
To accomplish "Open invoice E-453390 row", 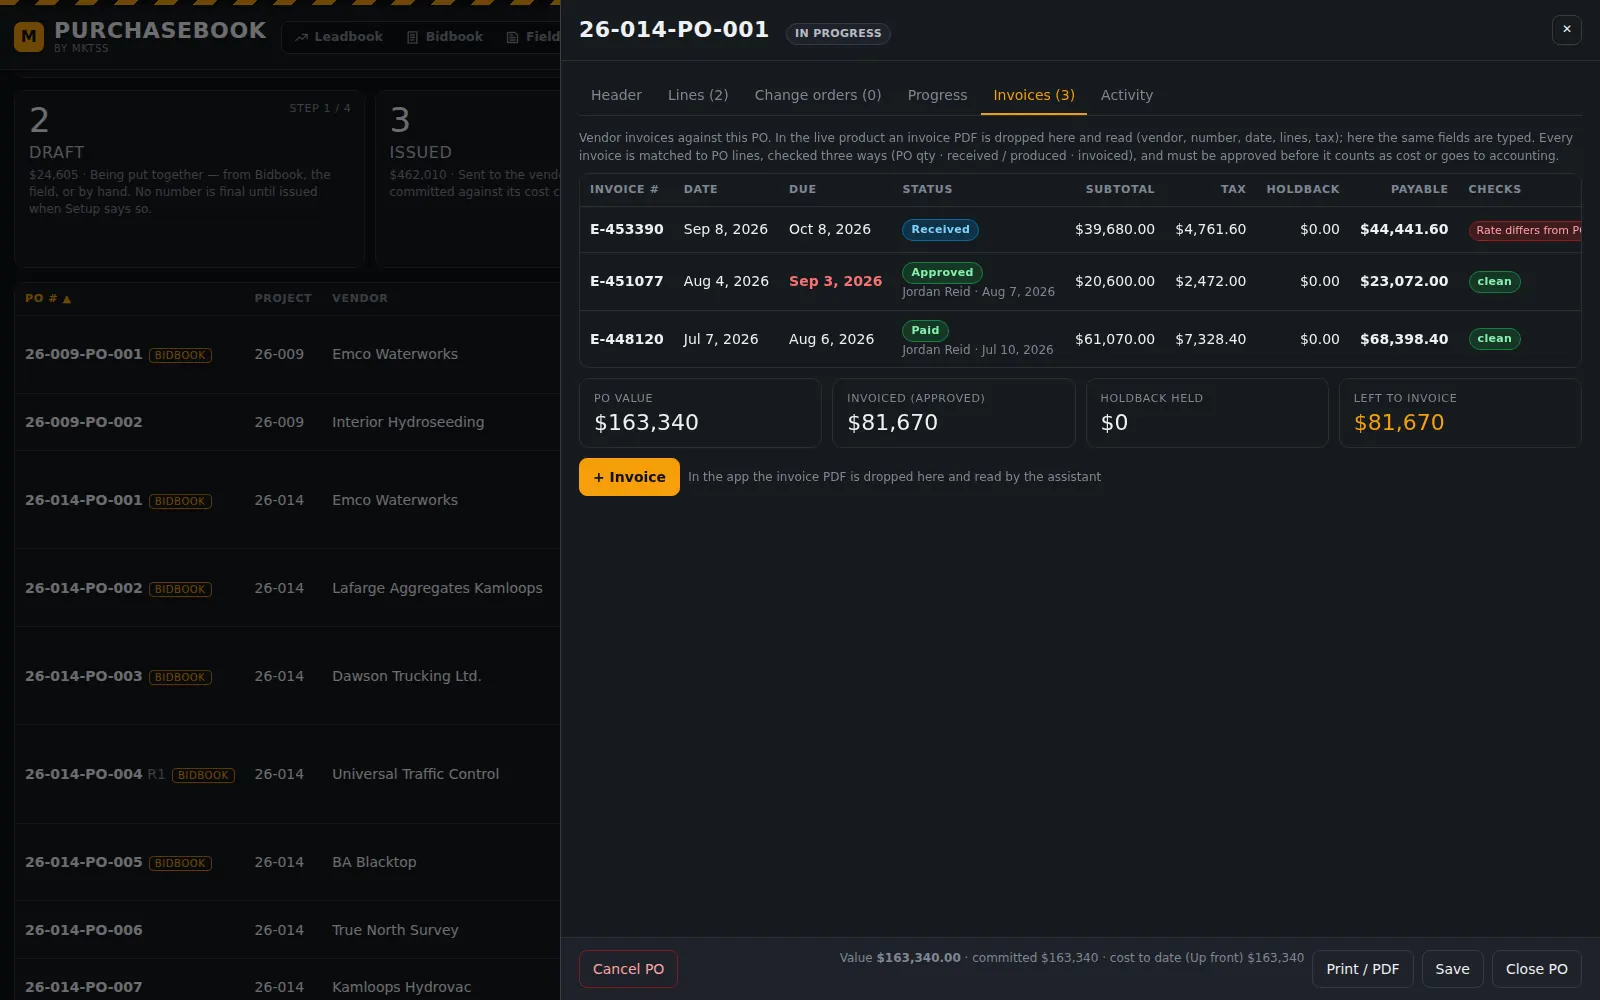I will tap(1080, 229).
